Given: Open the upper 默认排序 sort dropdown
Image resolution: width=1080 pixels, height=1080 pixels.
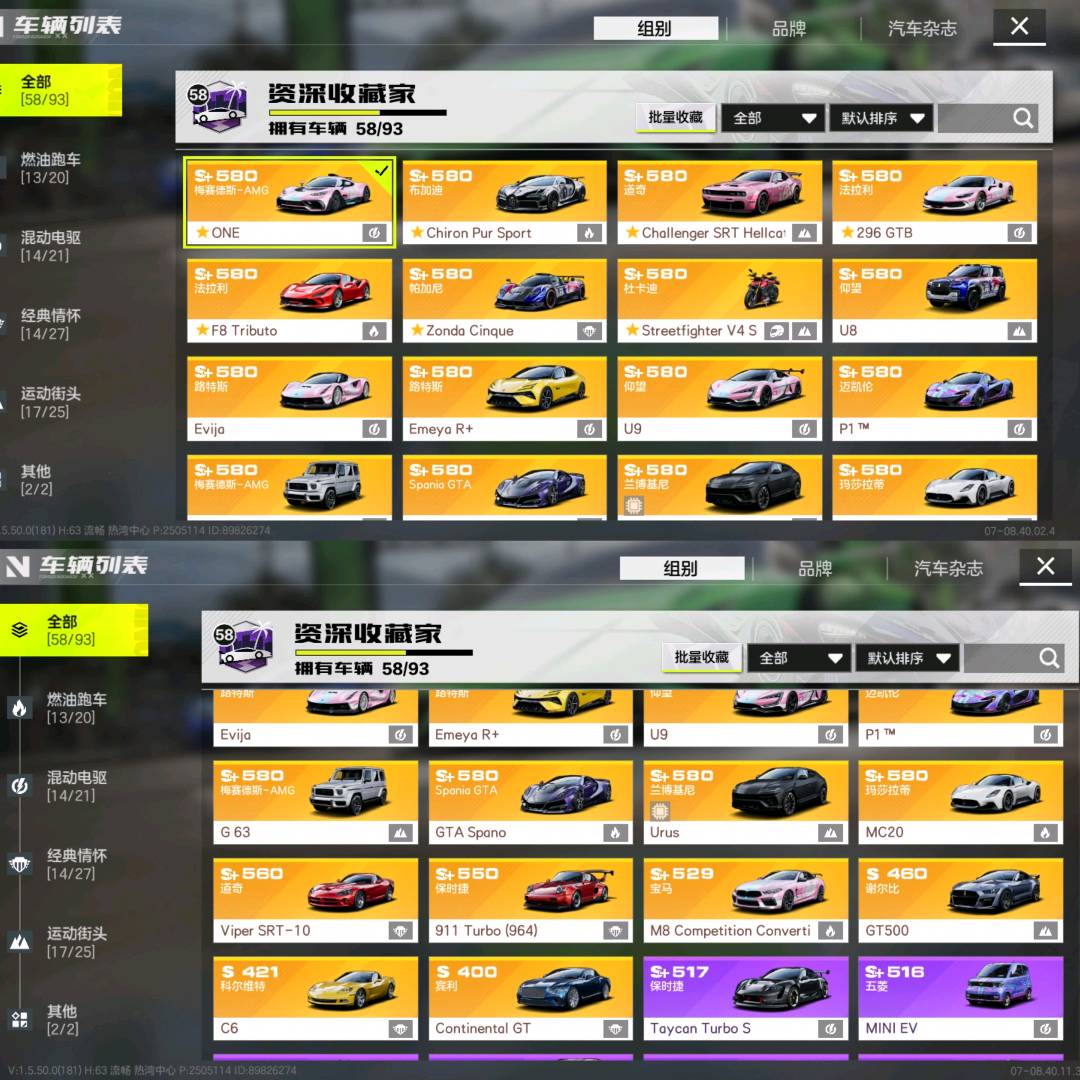Looking at the screenshot, I should click(882, 118).
